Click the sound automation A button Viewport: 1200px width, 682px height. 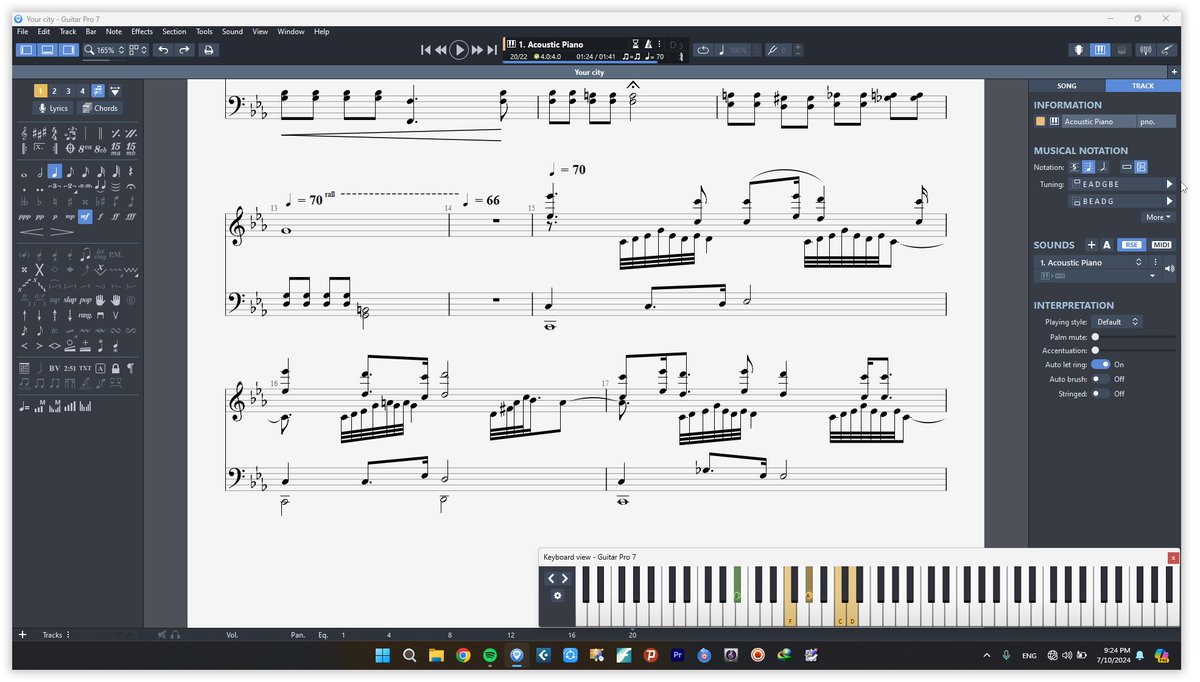click(1107, 245)
